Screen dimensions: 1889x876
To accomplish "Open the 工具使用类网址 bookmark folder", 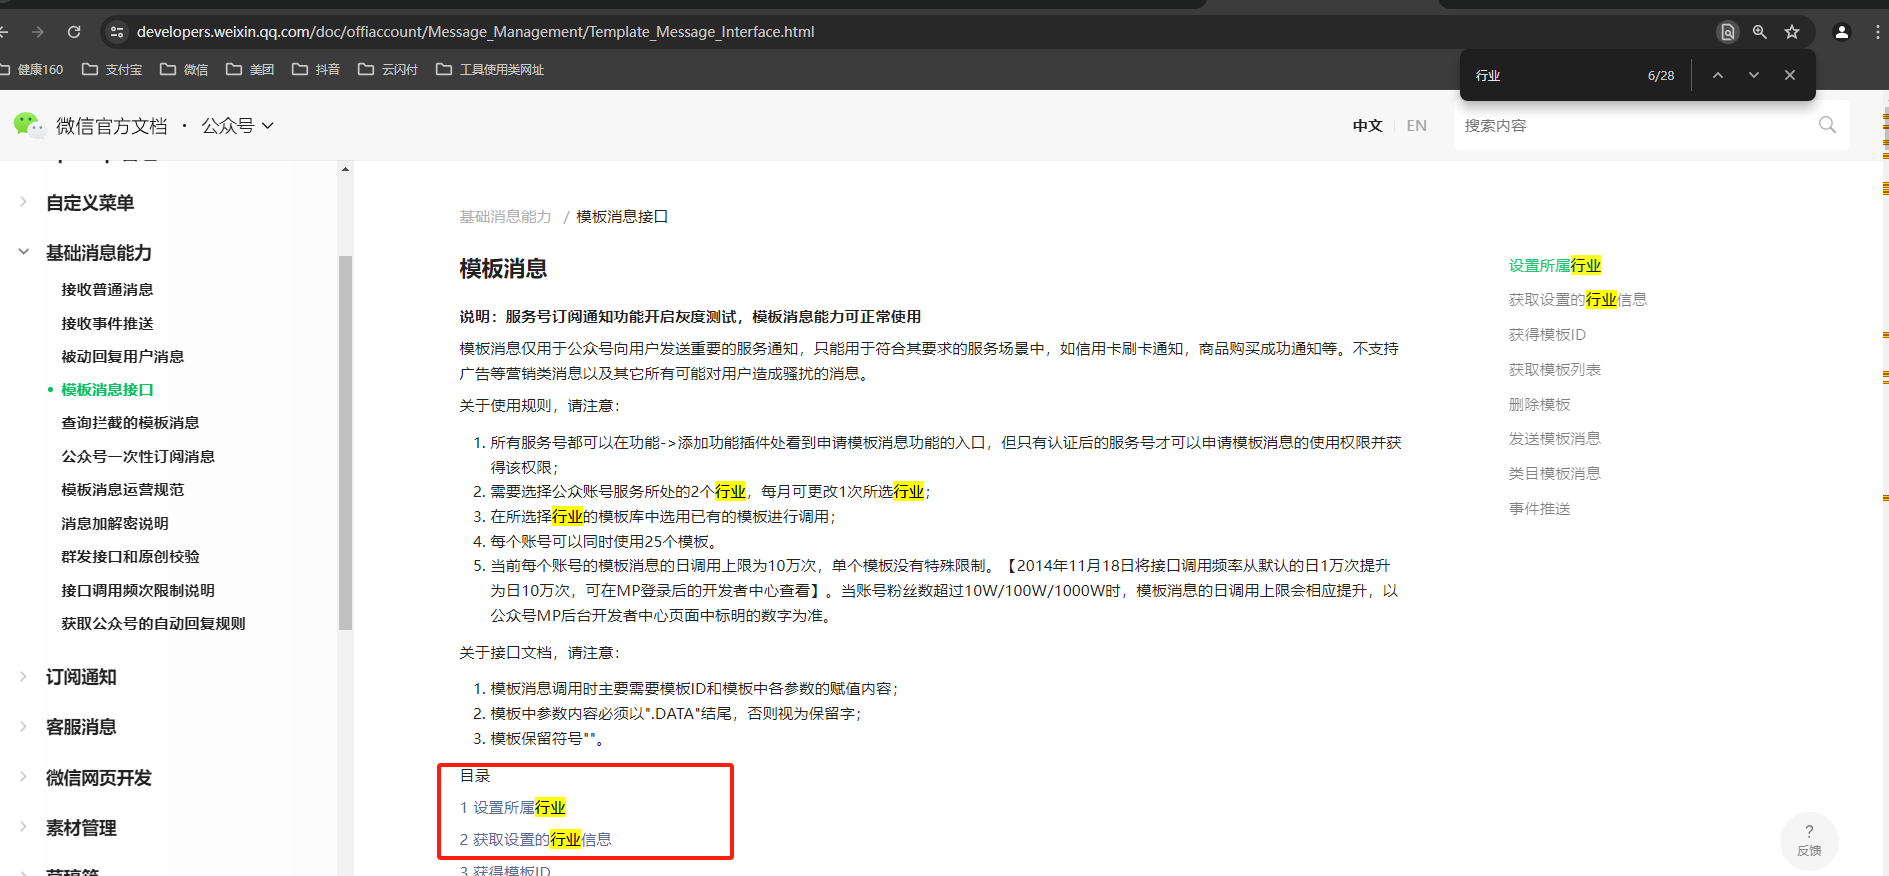I will 490,70.
